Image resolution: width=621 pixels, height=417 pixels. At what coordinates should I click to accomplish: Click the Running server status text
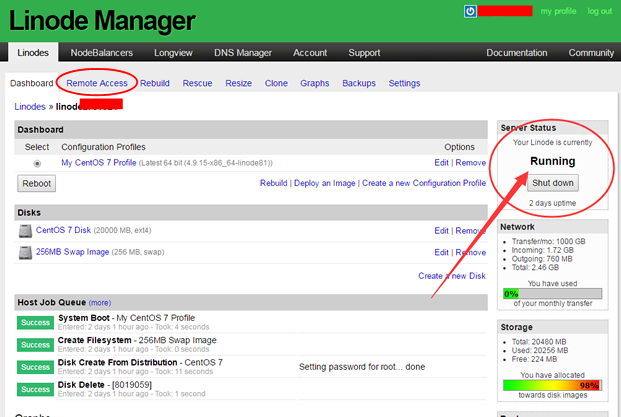coord(552,161)
